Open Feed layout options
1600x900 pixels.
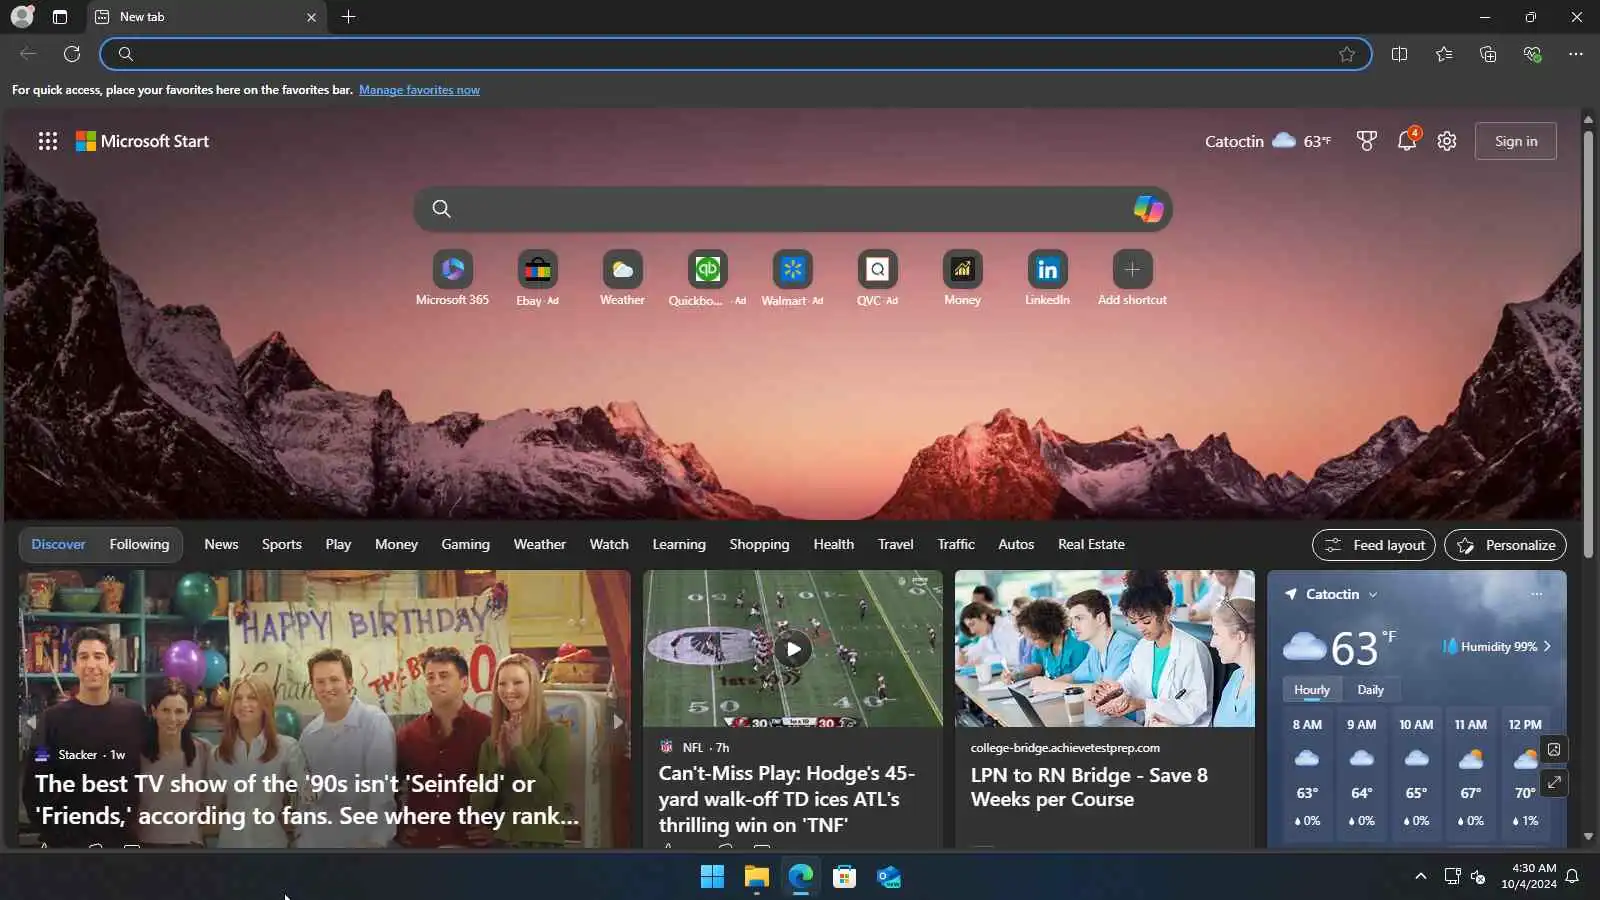(x=1374, y=545)
